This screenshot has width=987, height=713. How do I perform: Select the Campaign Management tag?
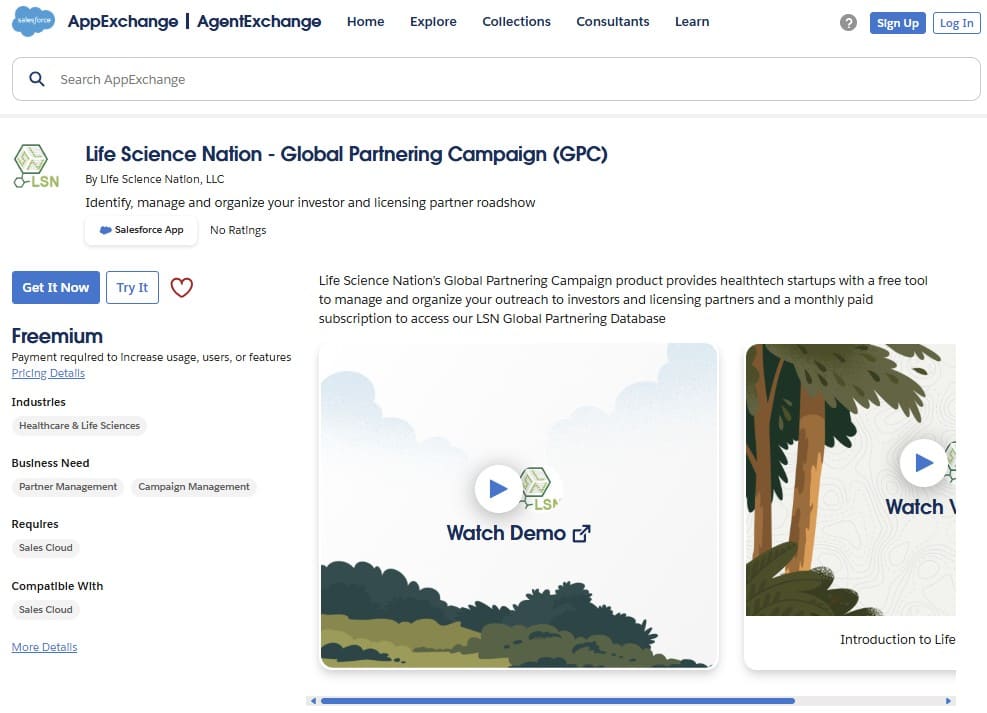point(194,486)
